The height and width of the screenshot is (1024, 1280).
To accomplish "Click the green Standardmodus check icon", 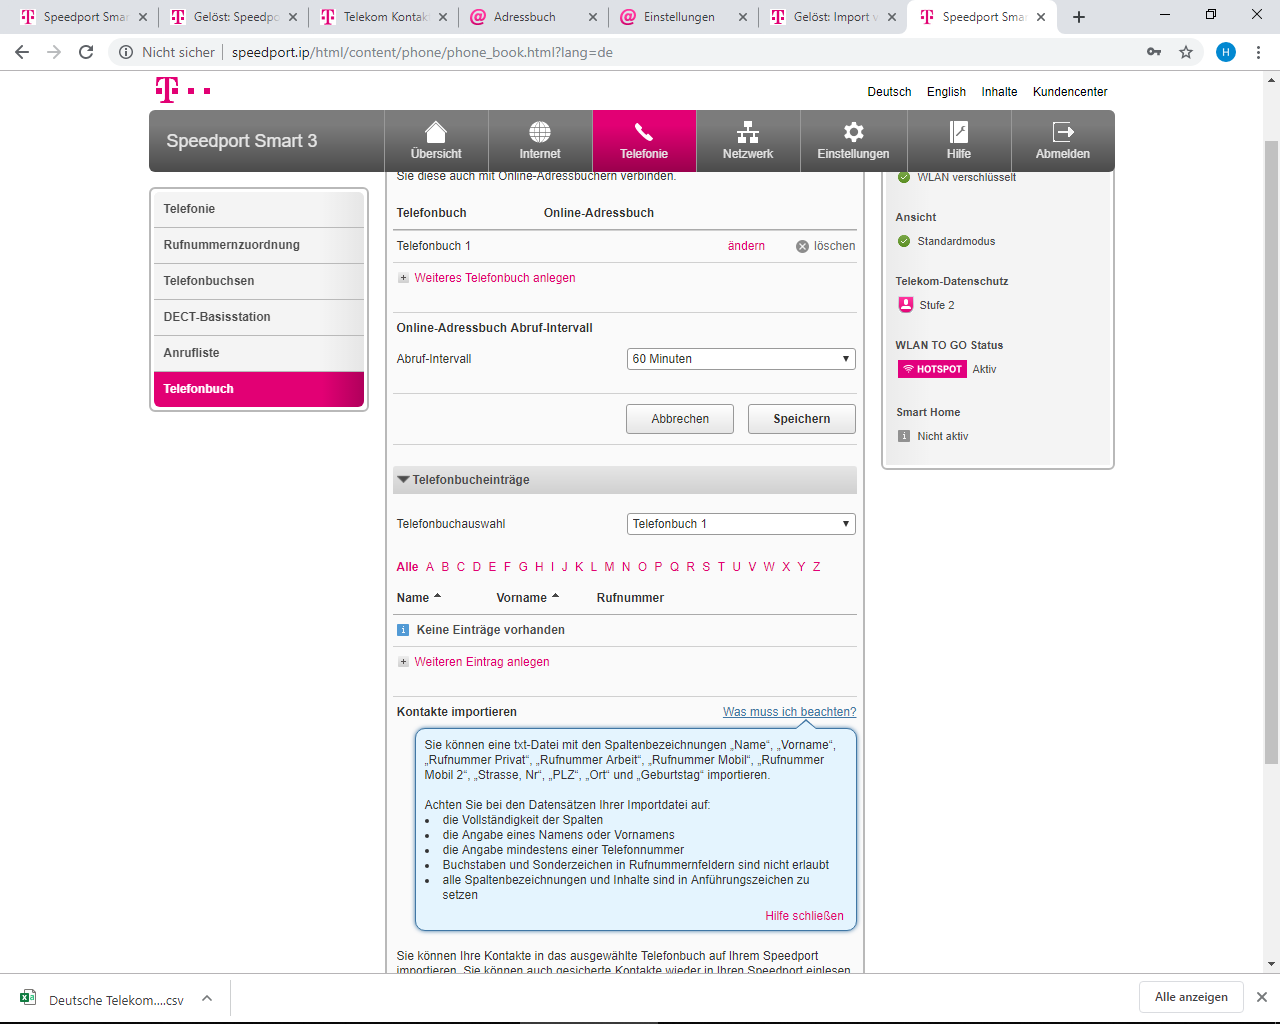I will [x=904, y=241].
